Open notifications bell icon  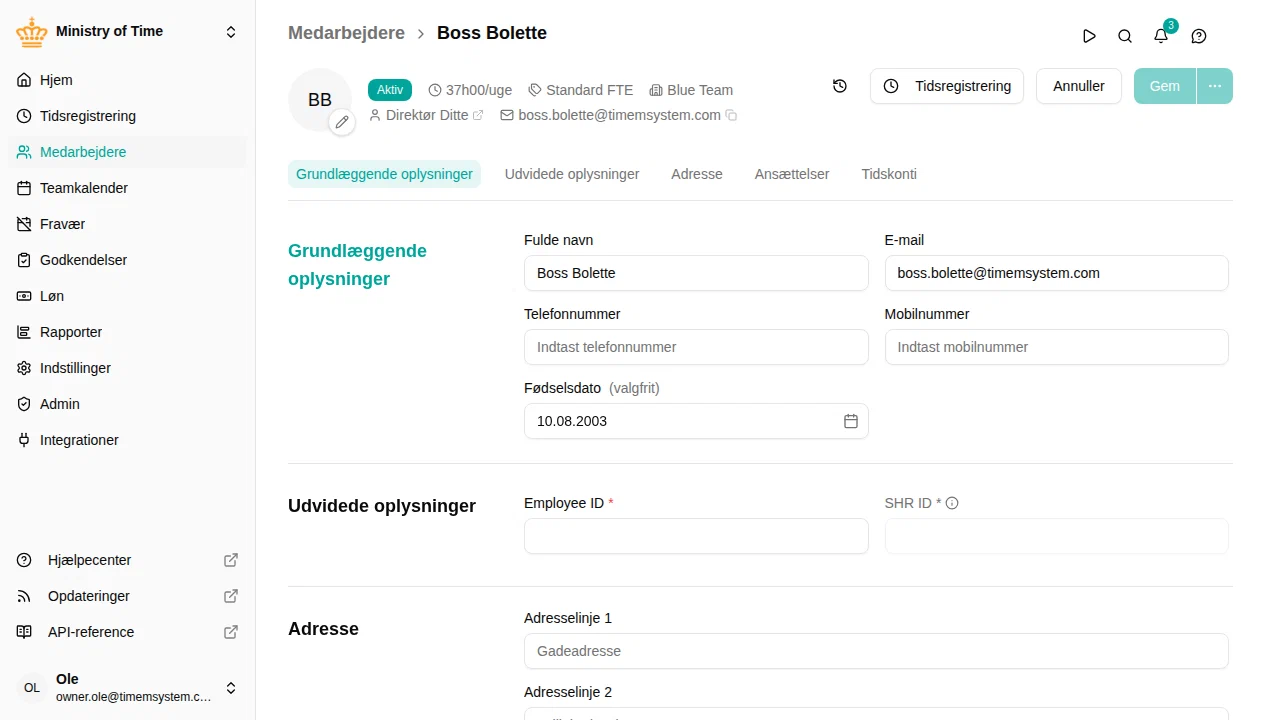pos(1161,36)
